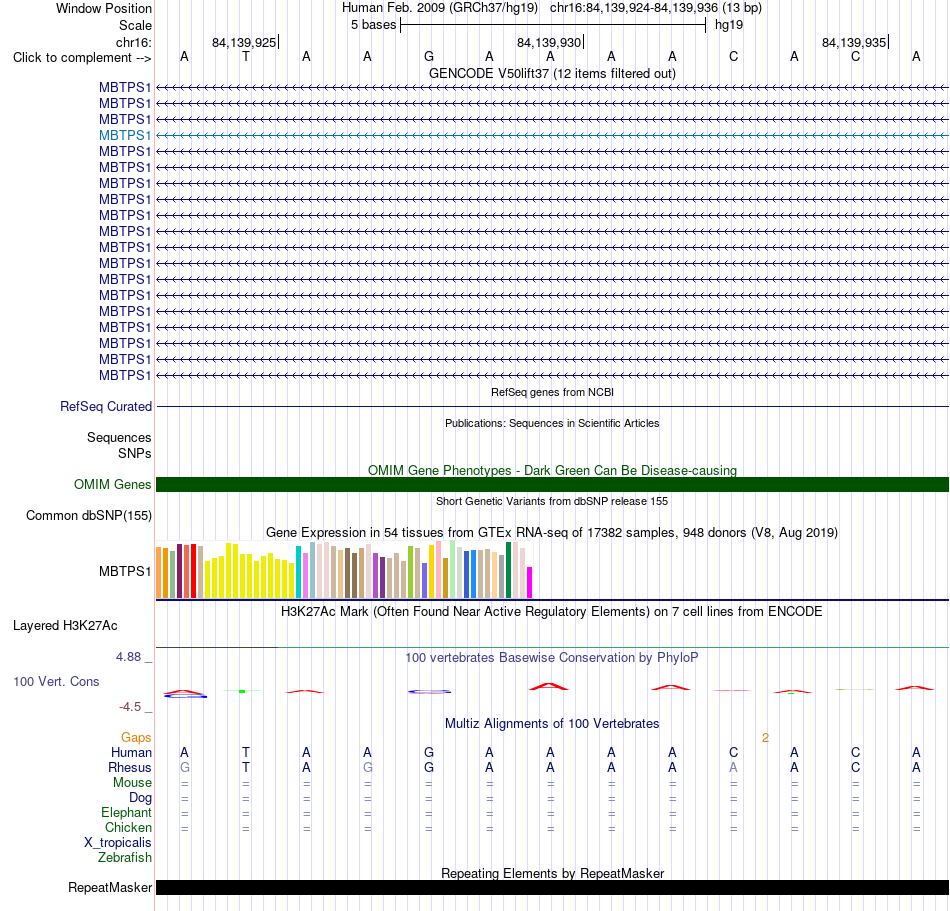Open the GTEx Gene Expression track title
Screen dimensions: 950x911
[552, 532]
